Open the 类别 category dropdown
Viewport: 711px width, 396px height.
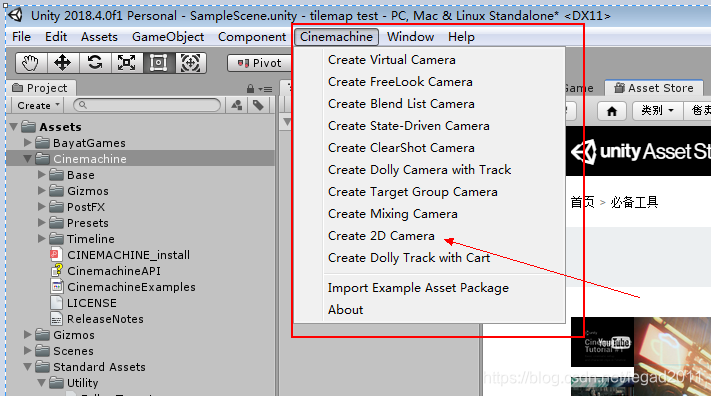click(657, 111)
